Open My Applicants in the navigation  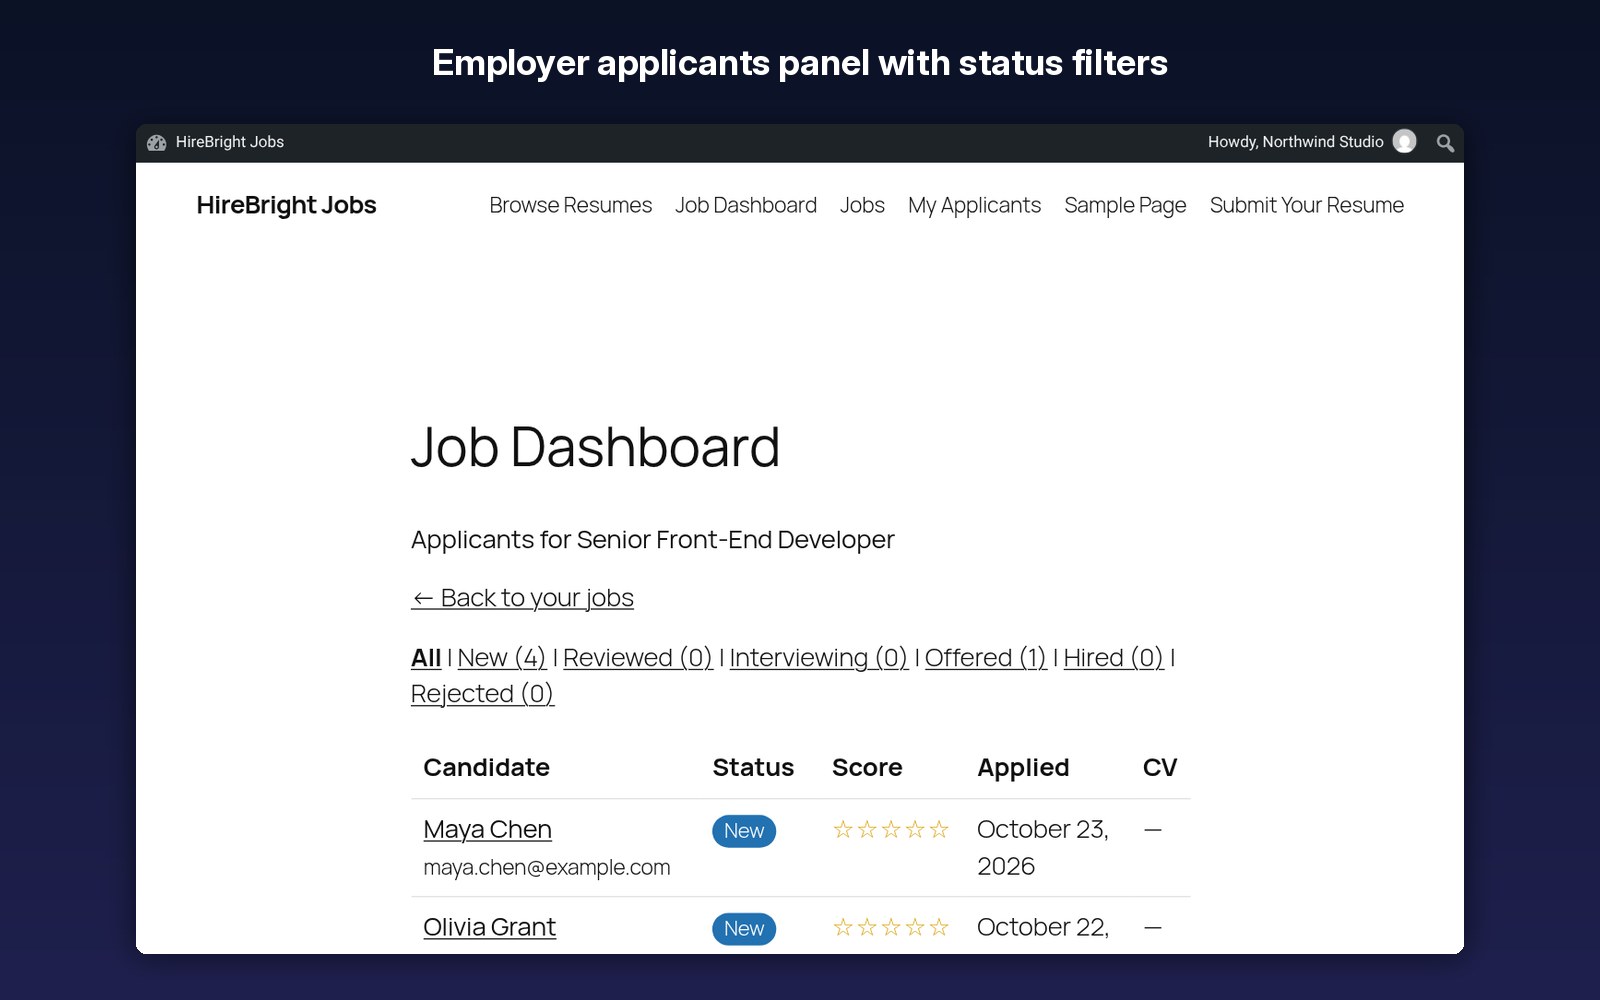click(x=975, y=205)
